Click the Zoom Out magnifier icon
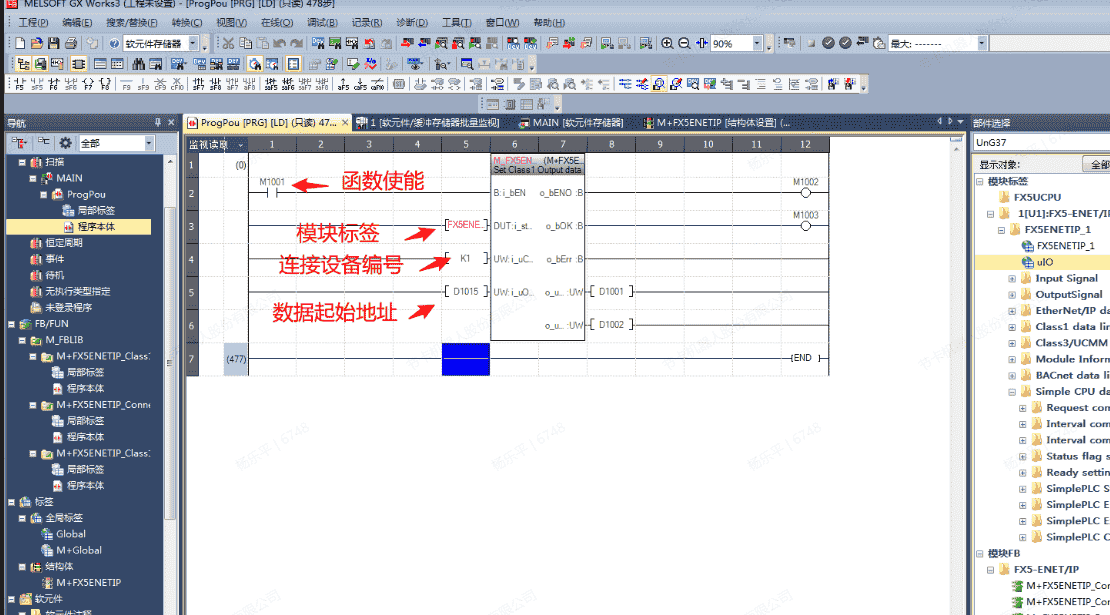 pyautogui.click(x=684, y=44)
